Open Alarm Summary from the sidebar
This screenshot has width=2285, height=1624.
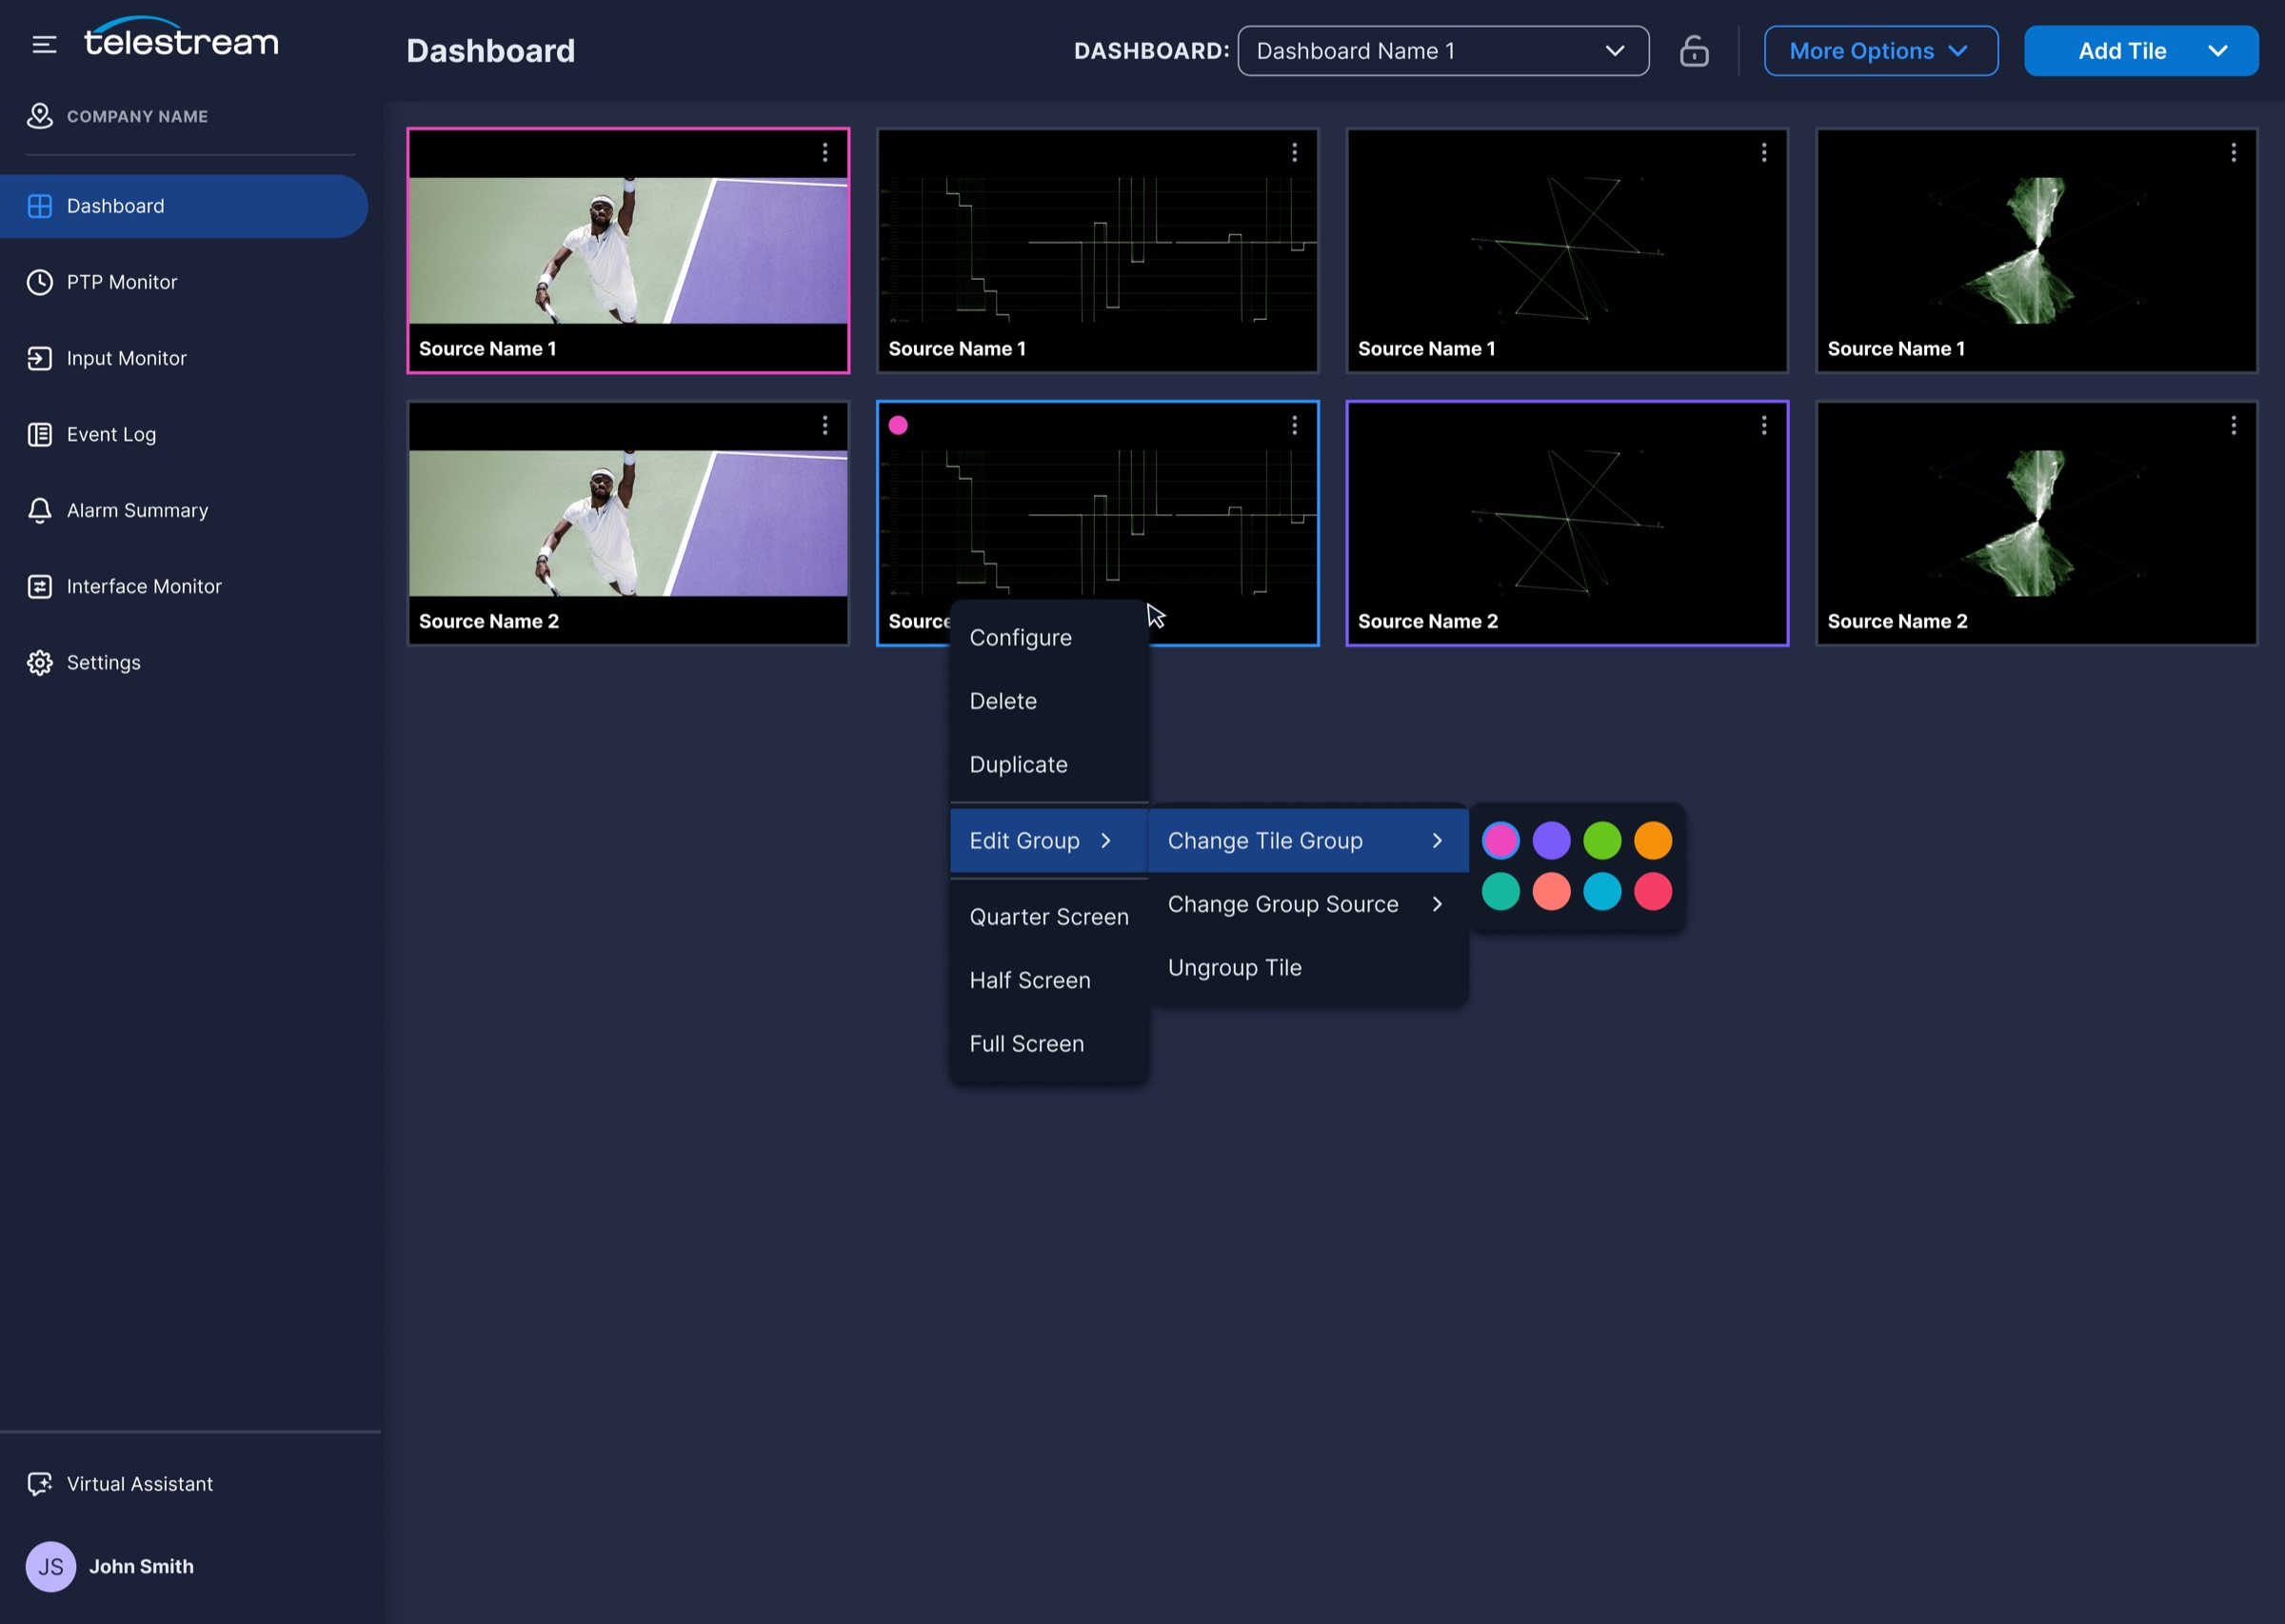184,510
